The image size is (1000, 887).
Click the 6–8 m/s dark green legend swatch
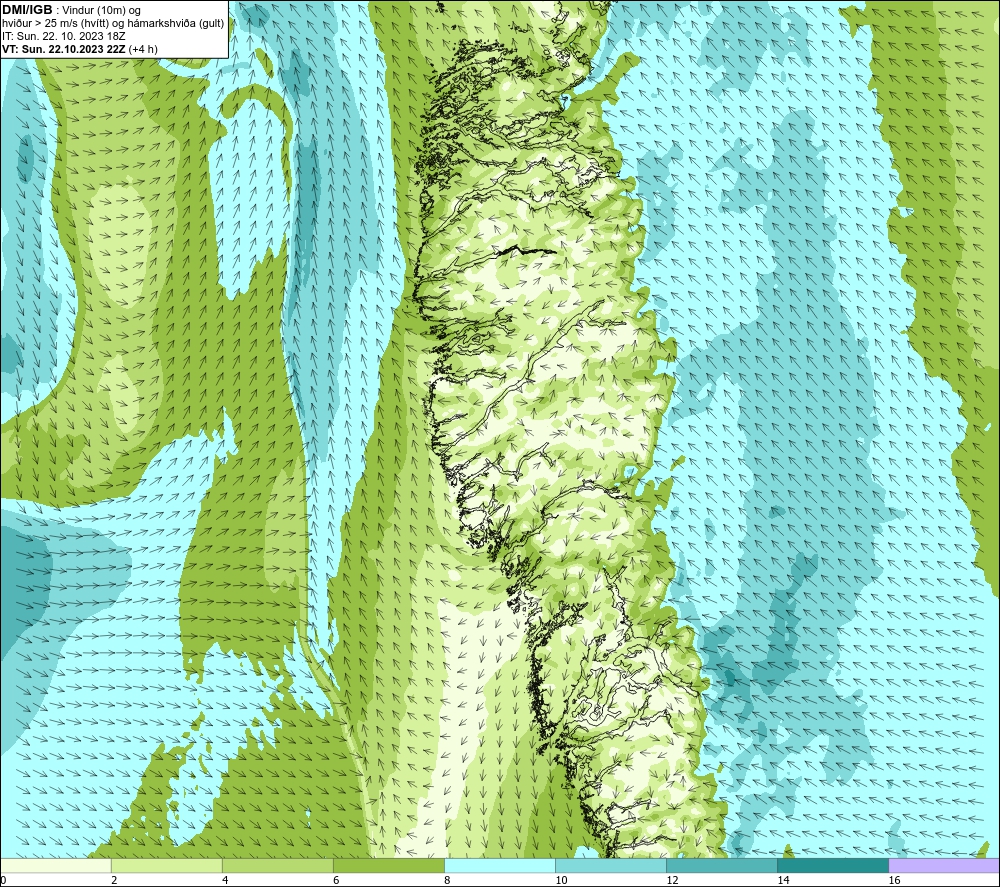coord(389,865)
